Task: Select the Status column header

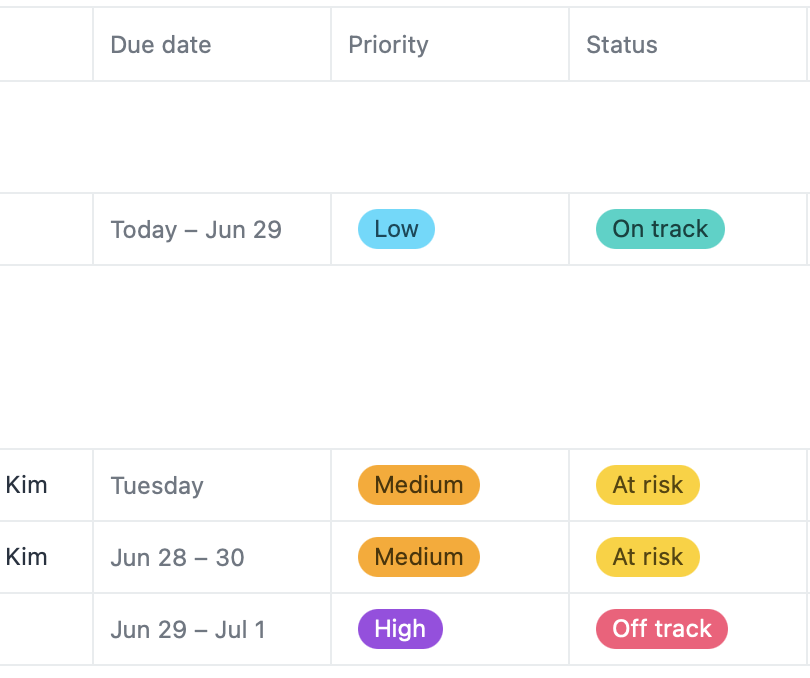Action: (621, 45)
